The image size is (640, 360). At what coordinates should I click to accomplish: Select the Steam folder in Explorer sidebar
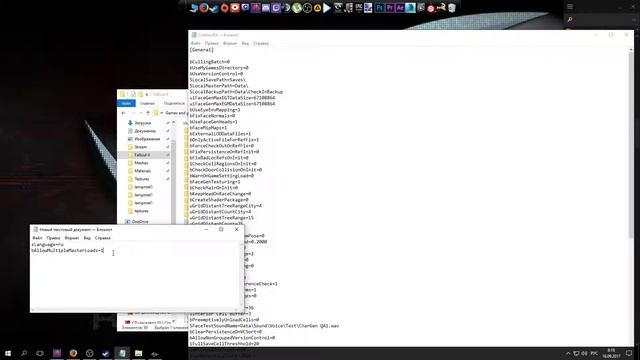coord(140,147)
